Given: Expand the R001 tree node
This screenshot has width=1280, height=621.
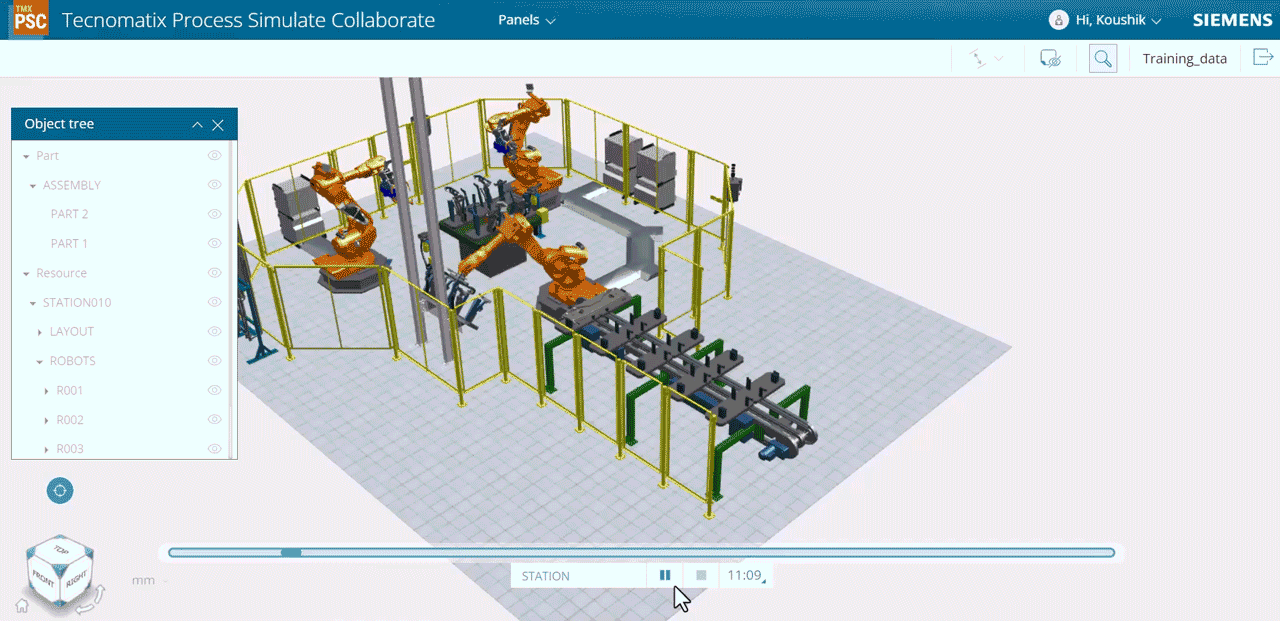Looking at the screenshot, I should click(47, 391).
